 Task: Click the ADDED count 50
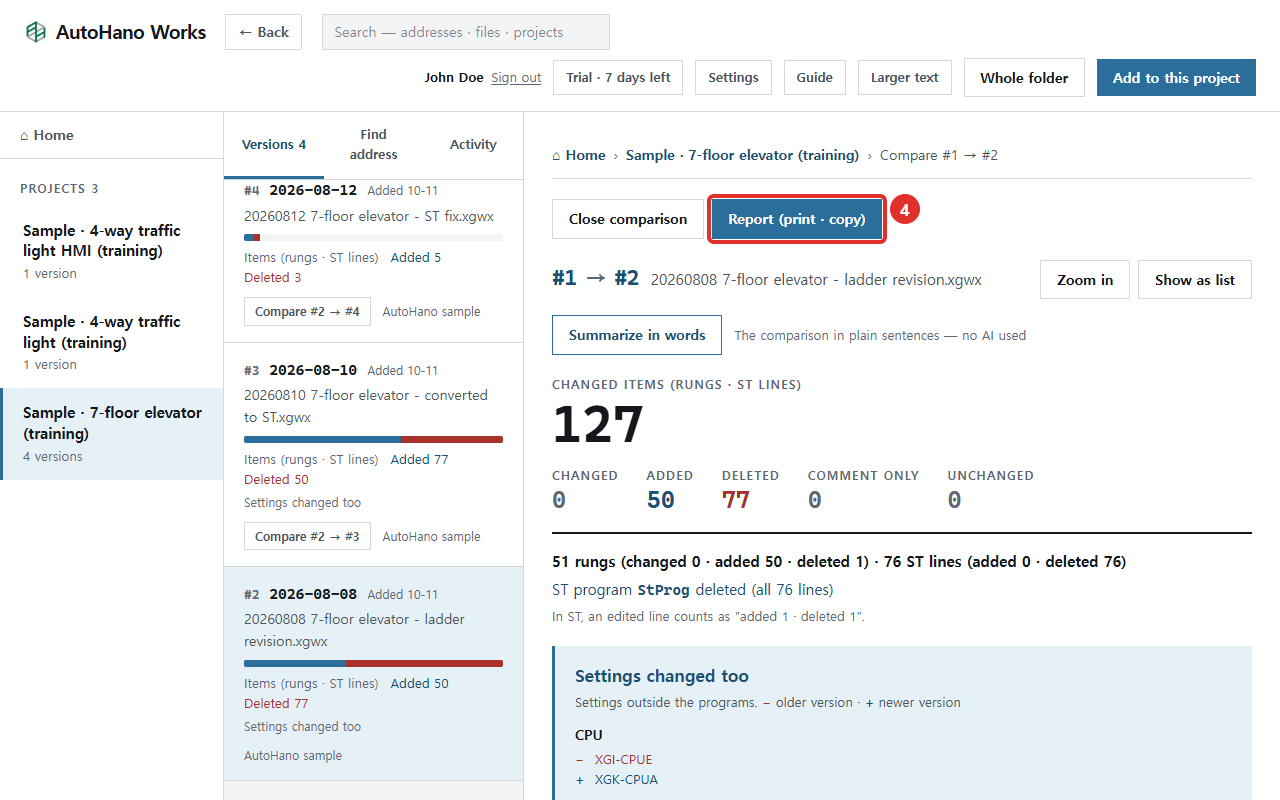pos(661,500)
